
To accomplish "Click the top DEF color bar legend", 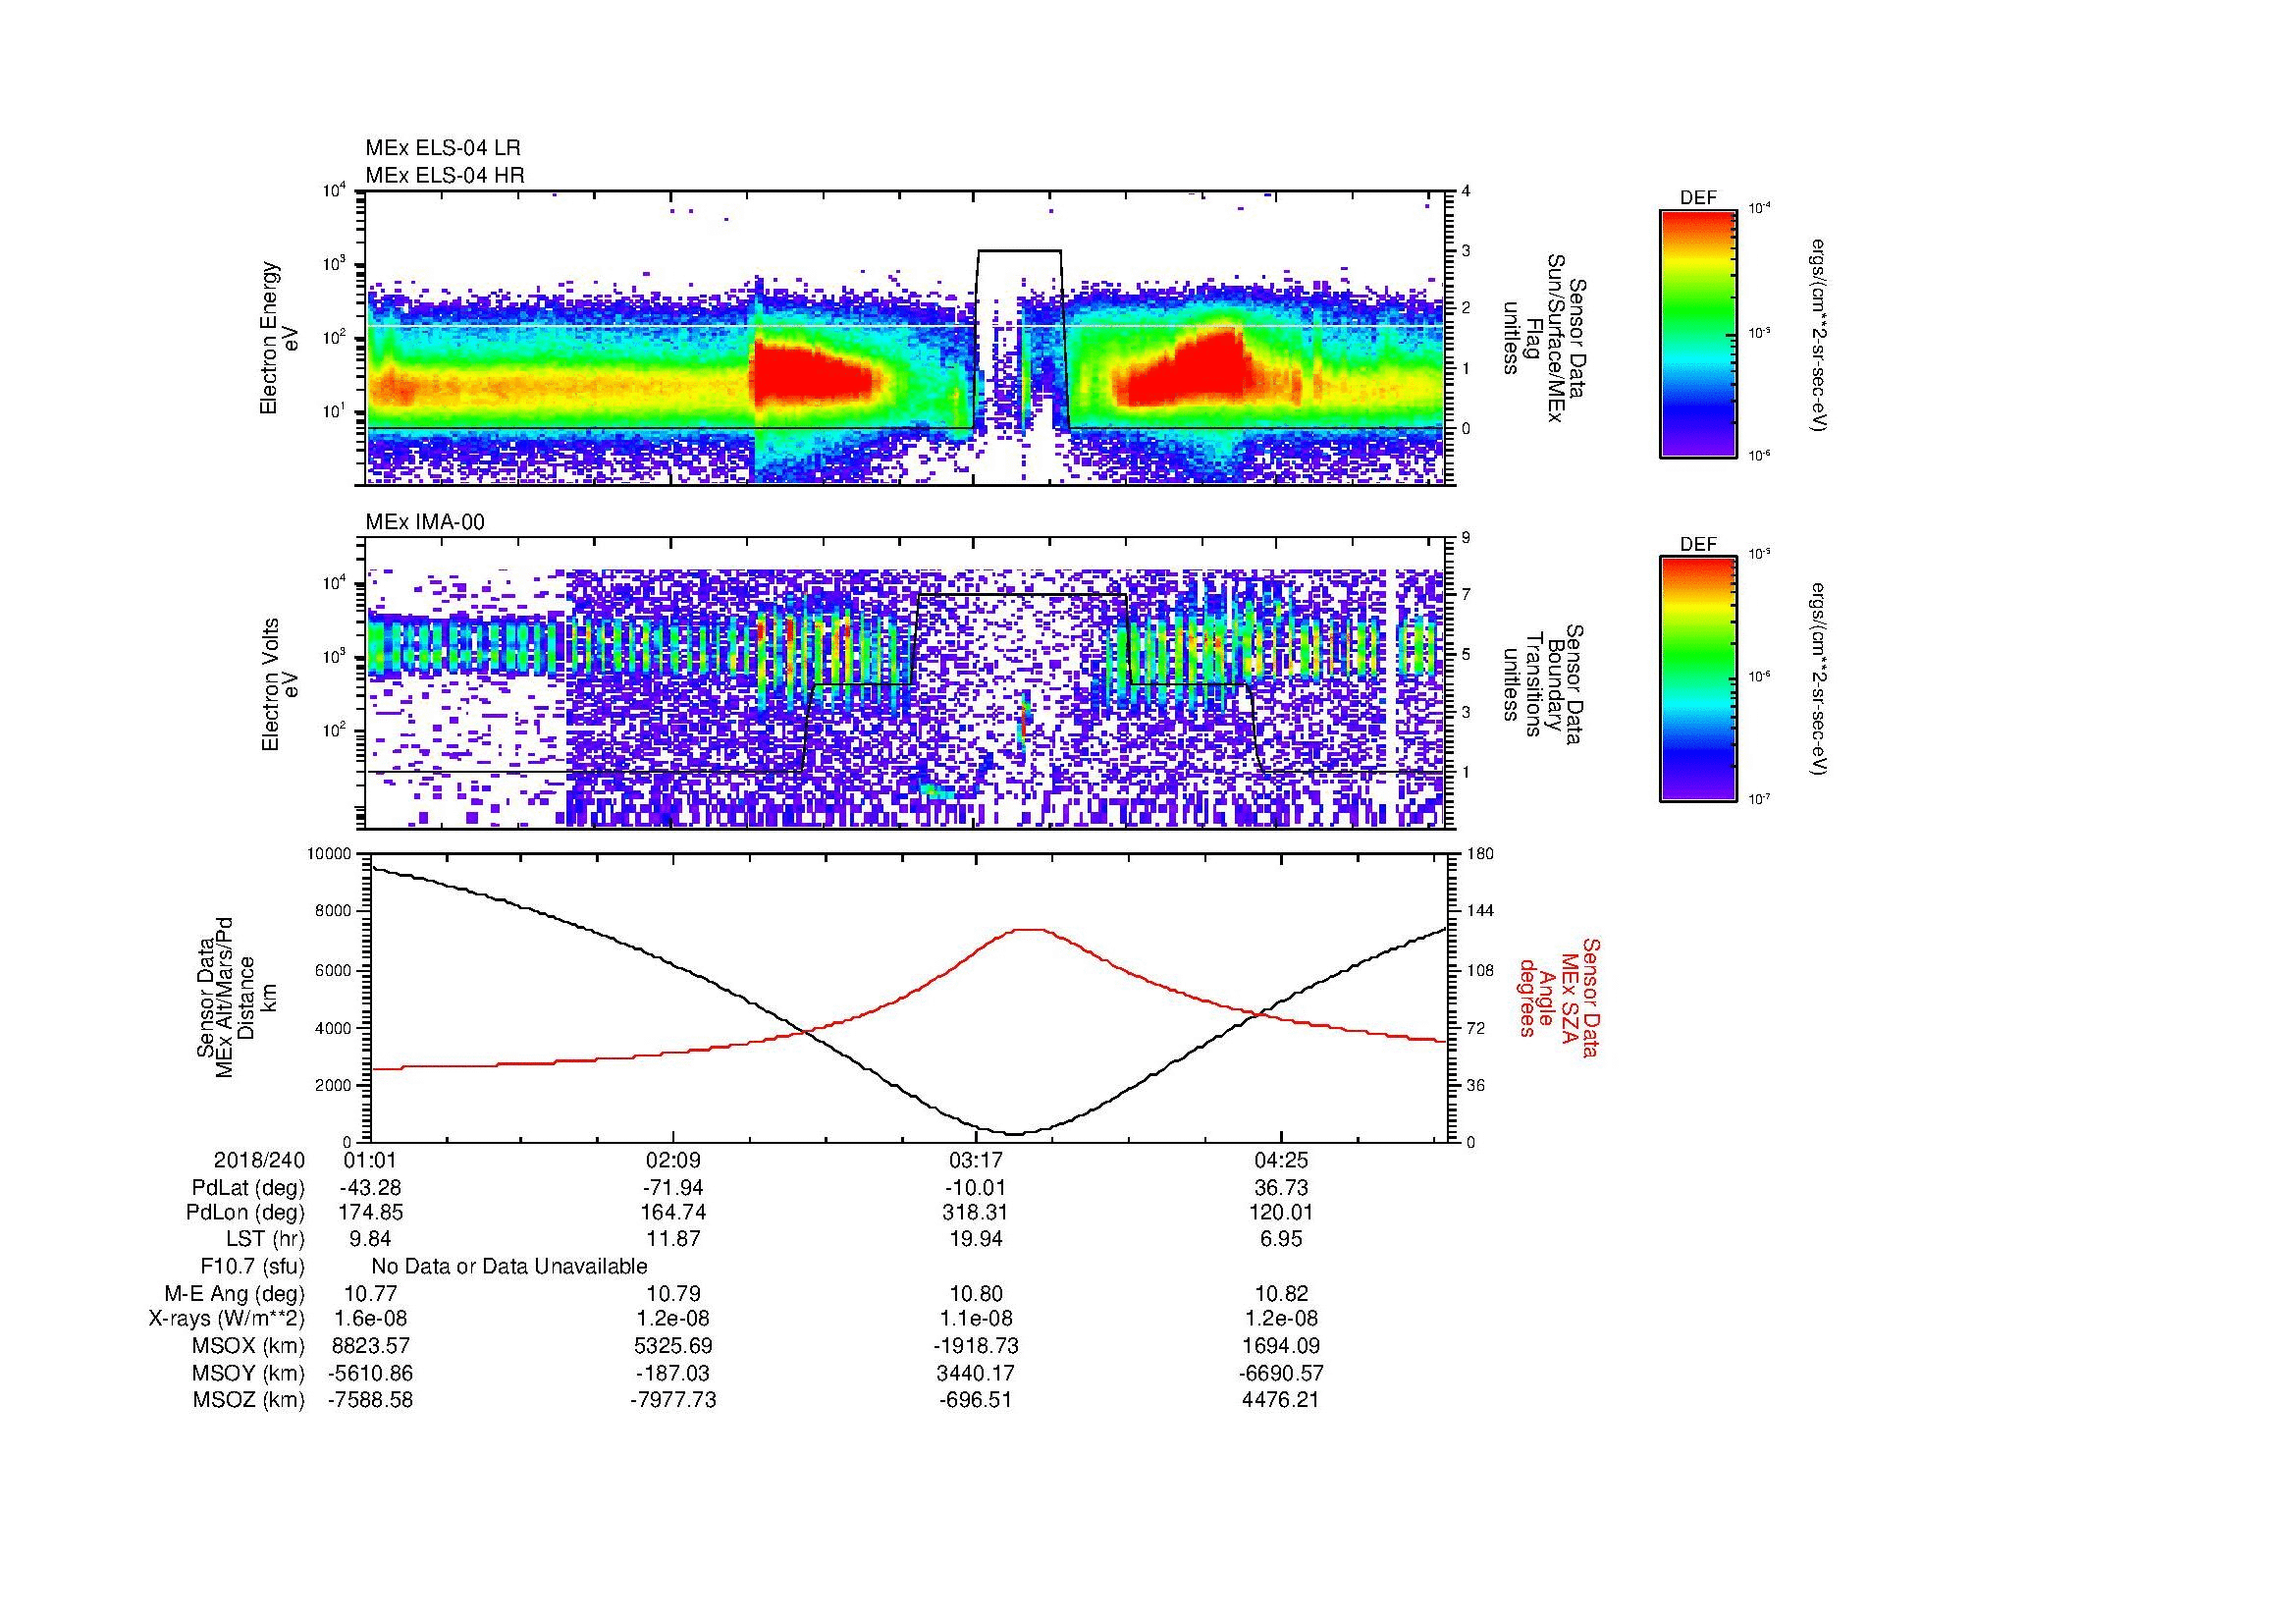I will point(1697,334).
